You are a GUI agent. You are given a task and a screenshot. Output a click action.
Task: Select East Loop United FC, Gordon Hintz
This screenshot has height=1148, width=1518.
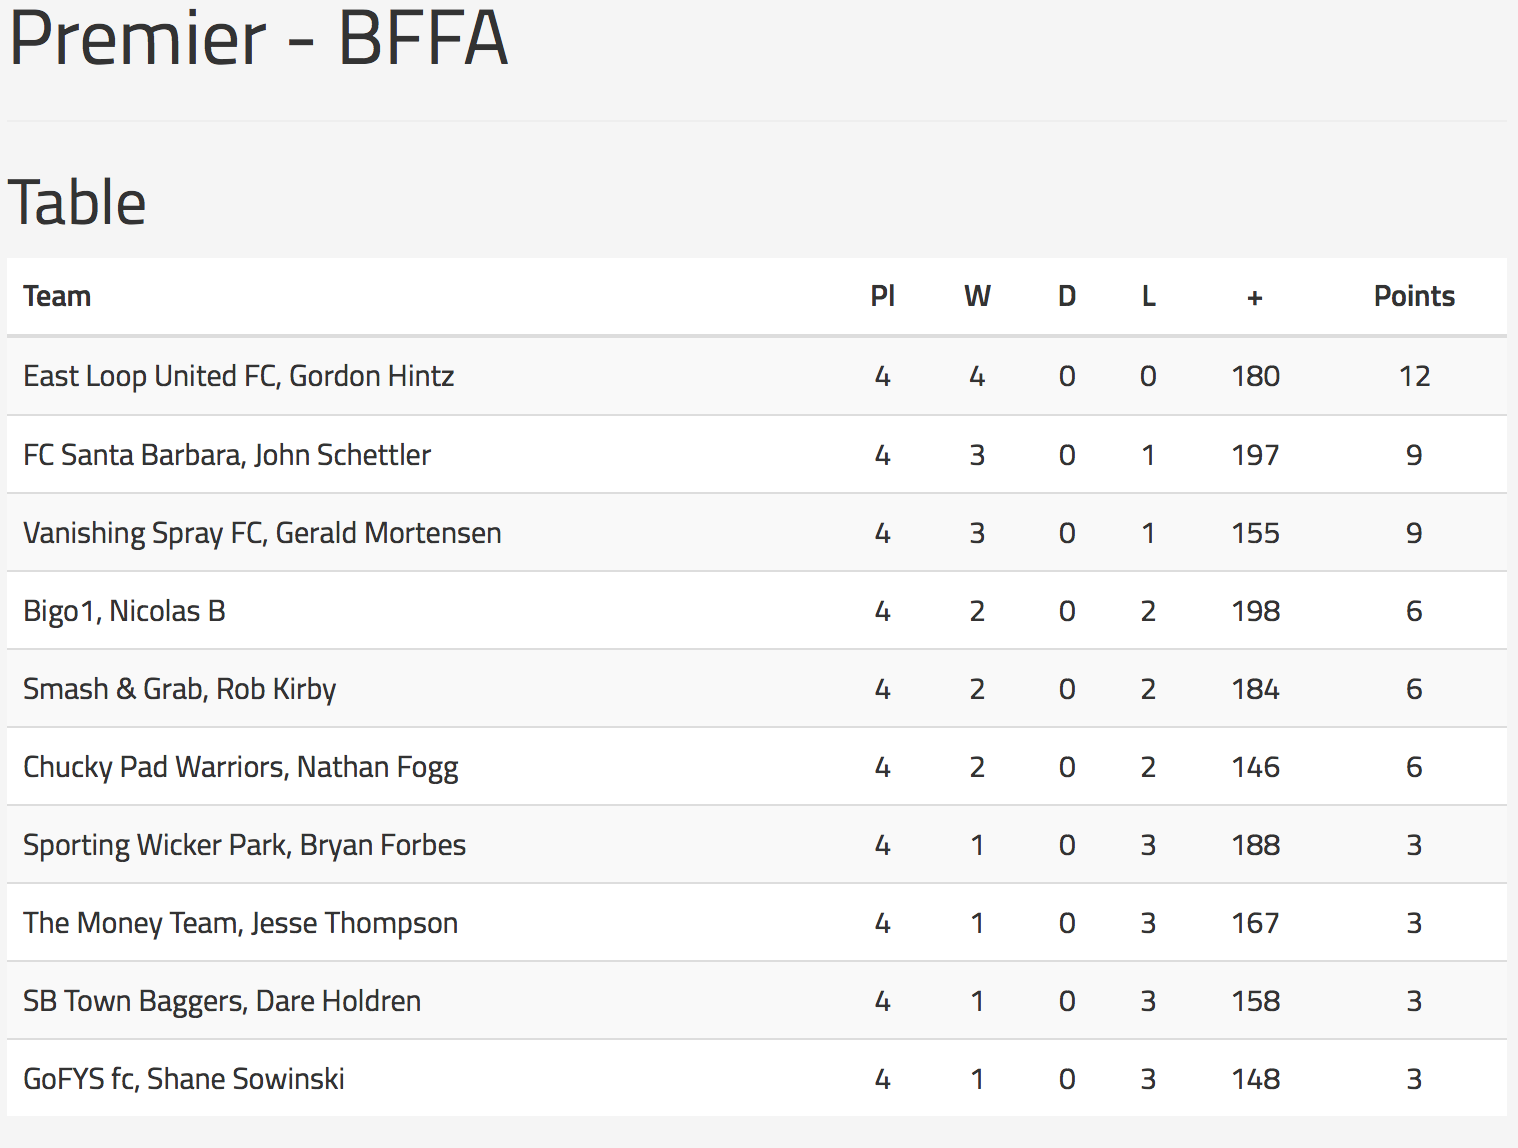click(x=239, y=376)
